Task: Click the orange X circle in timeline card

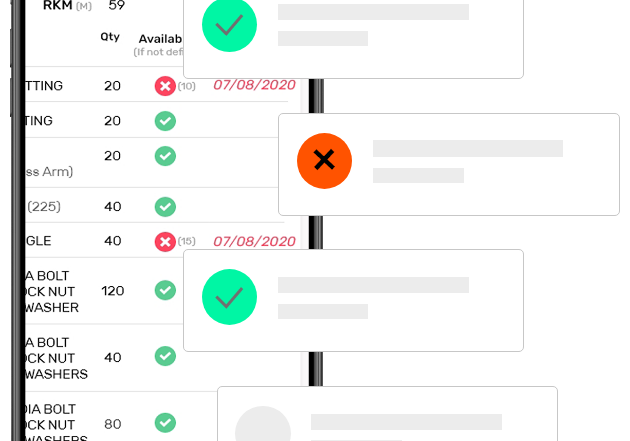Action: (324, 161)
